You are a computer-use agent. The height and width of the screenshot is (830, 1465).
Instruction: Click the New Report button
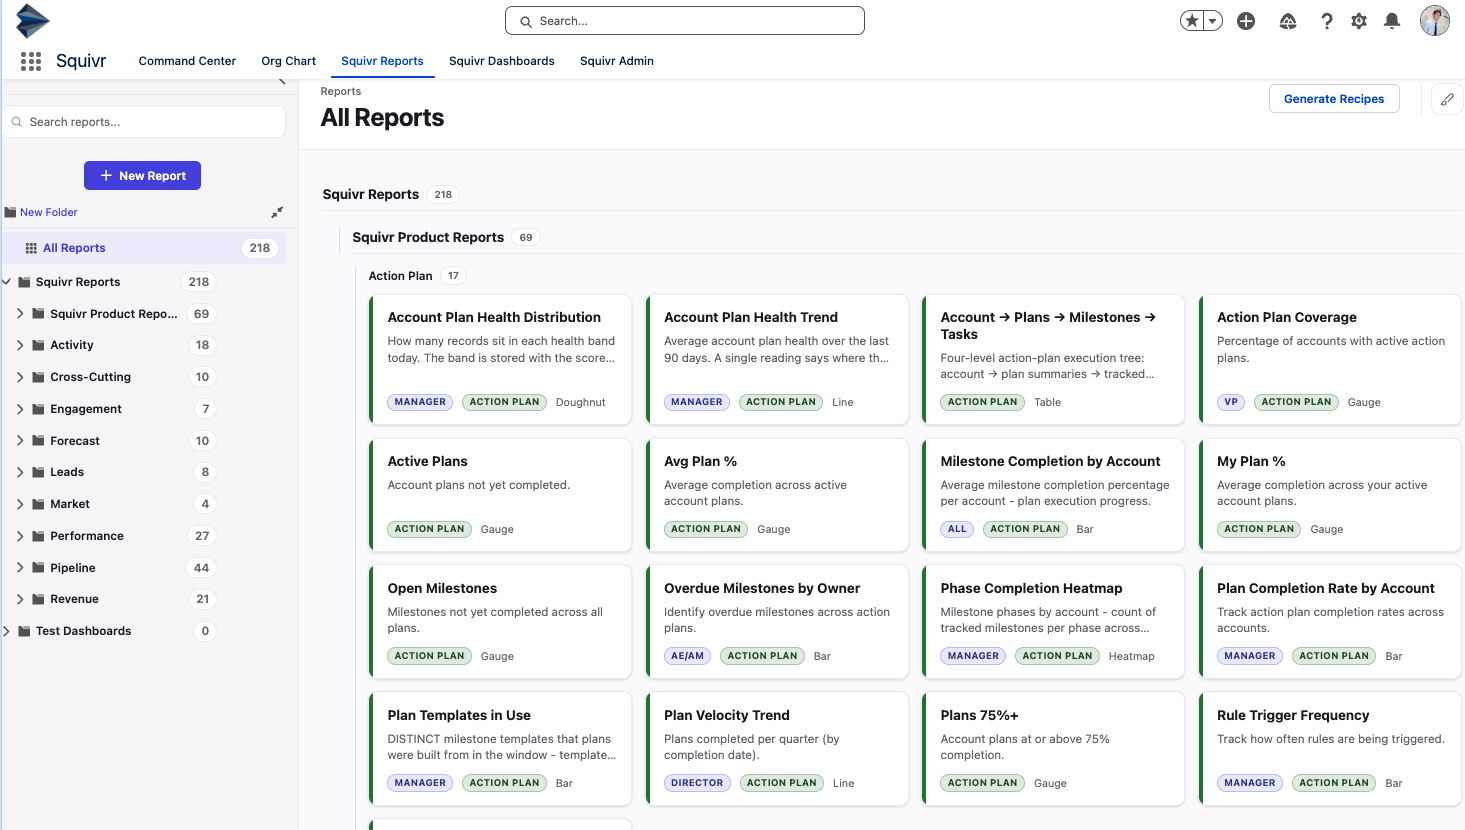pyautogui.click(x=142, y=176)
